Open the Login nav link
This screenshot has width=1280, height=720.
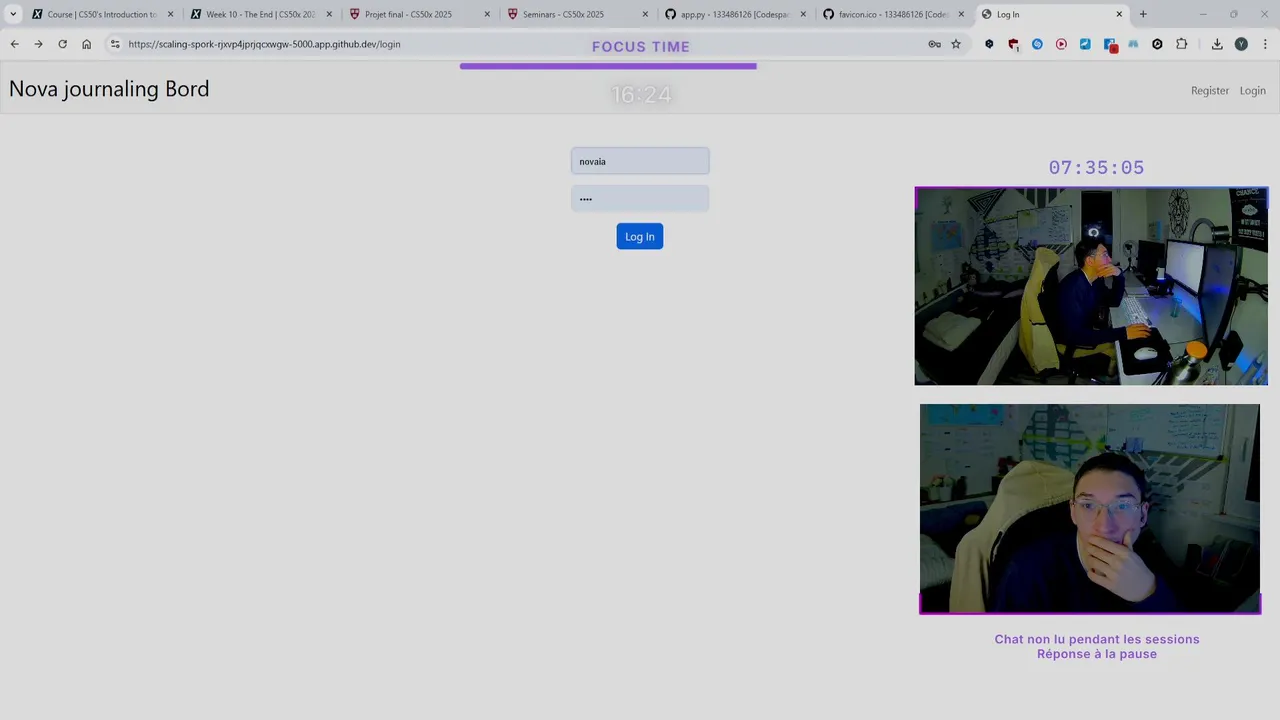click(x=1253, y=90)
